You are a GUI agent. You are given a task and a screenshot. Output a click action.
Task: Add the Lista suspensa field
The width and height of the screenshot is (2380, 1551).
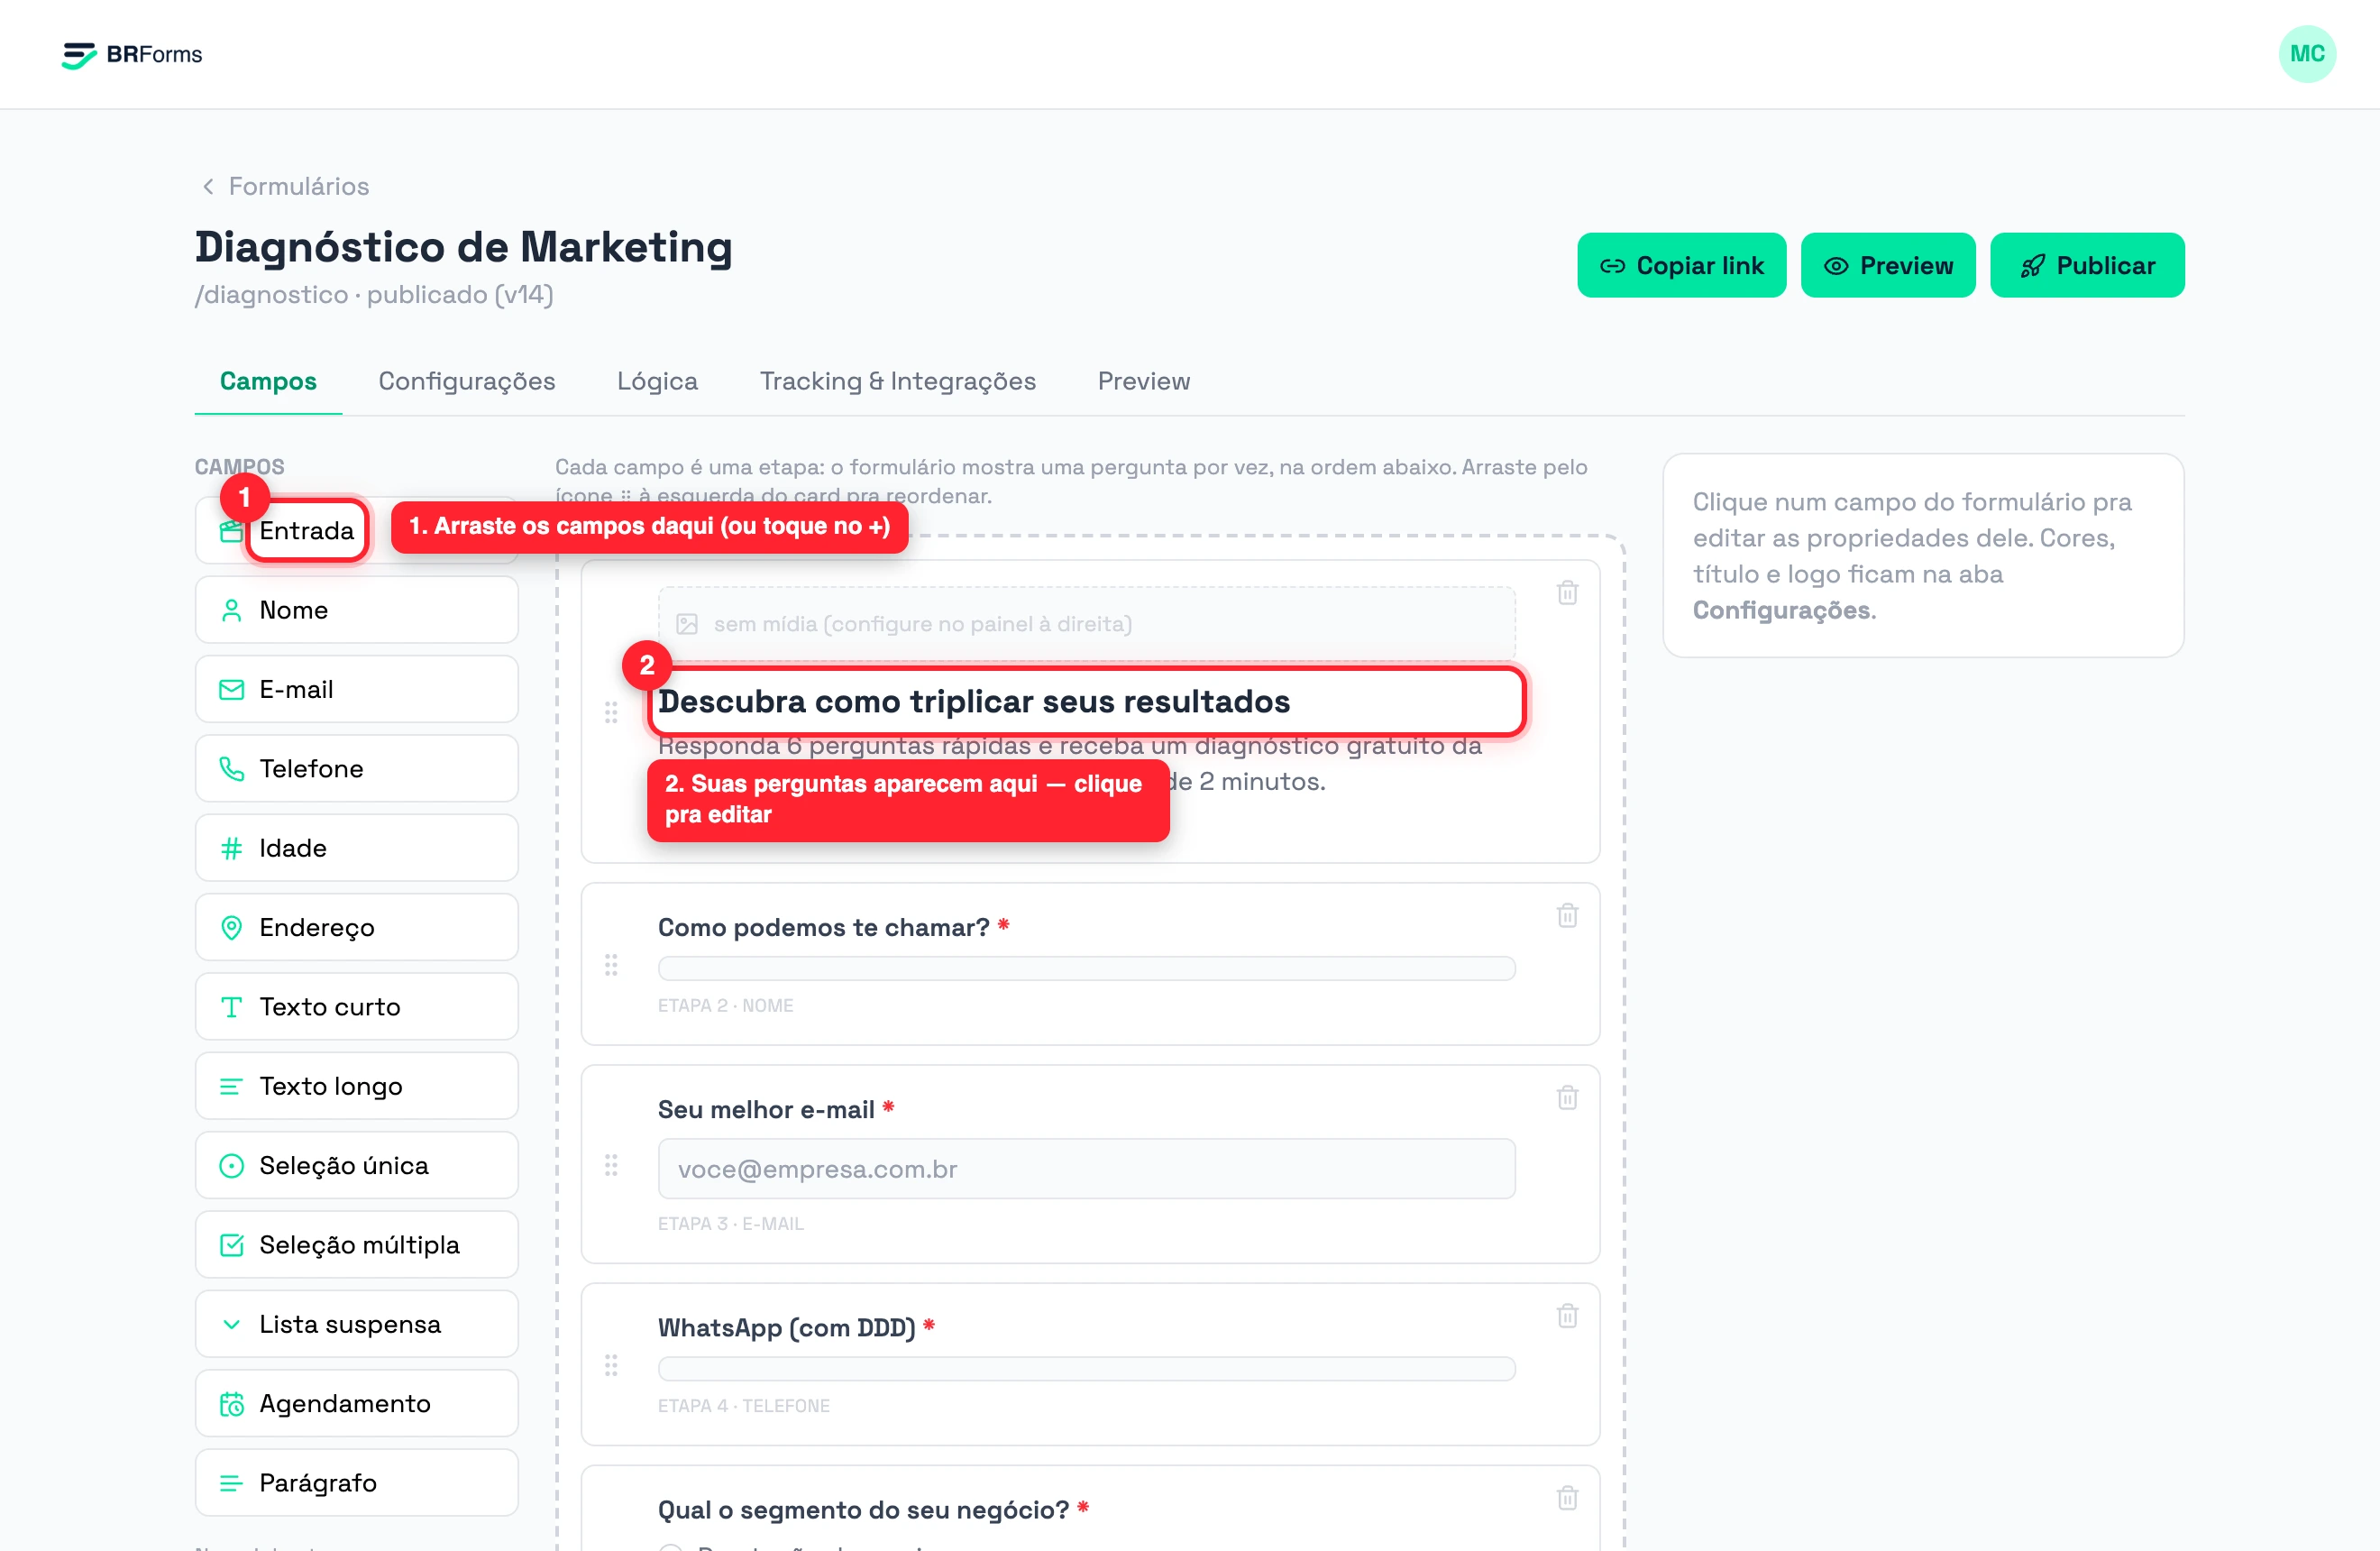(357, 1323)
